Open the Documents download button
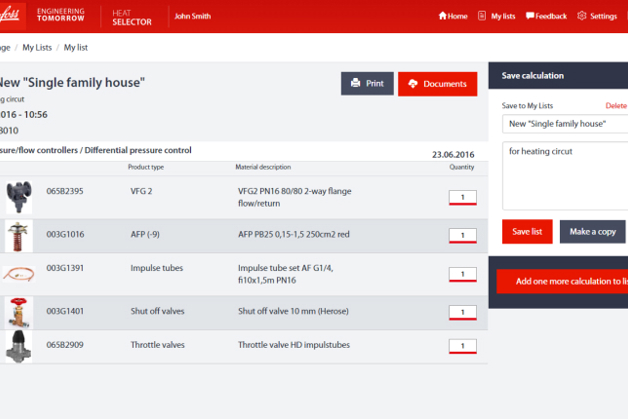The image size is (628, 419). coord(437,84)
